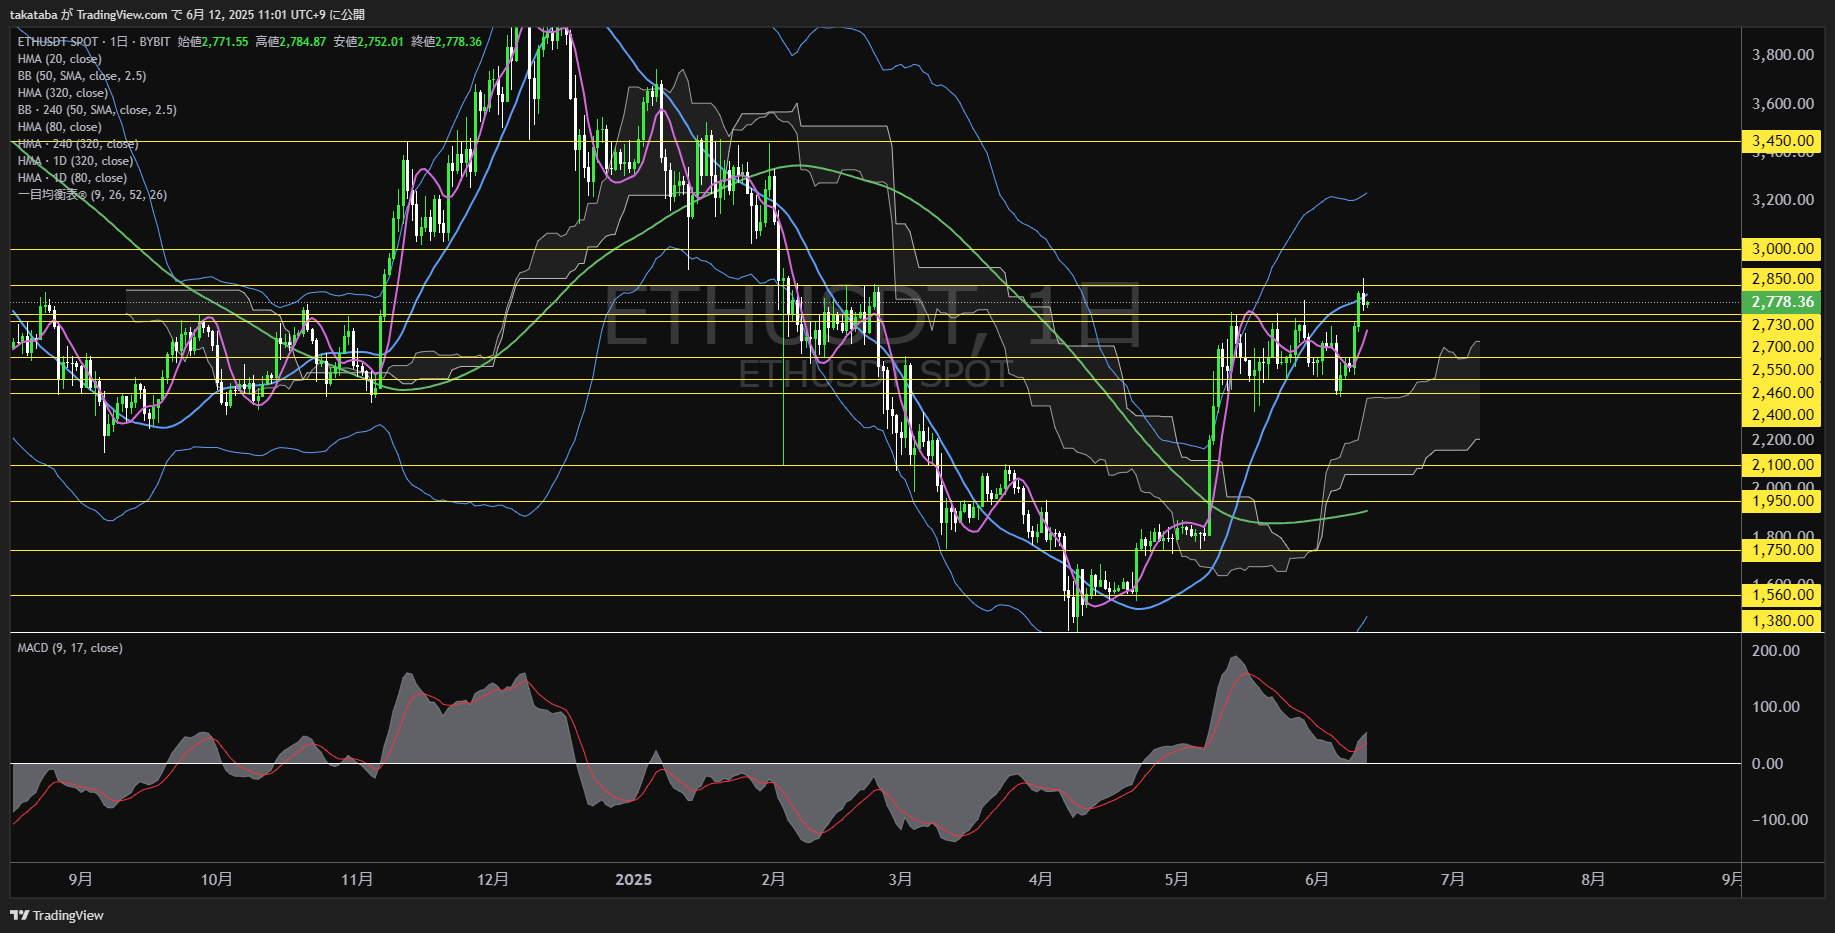The height and width of the screenshot is (933, 1835).
Task: Click the yellow 2,850.00 price level label
Action: point(1783,279)
